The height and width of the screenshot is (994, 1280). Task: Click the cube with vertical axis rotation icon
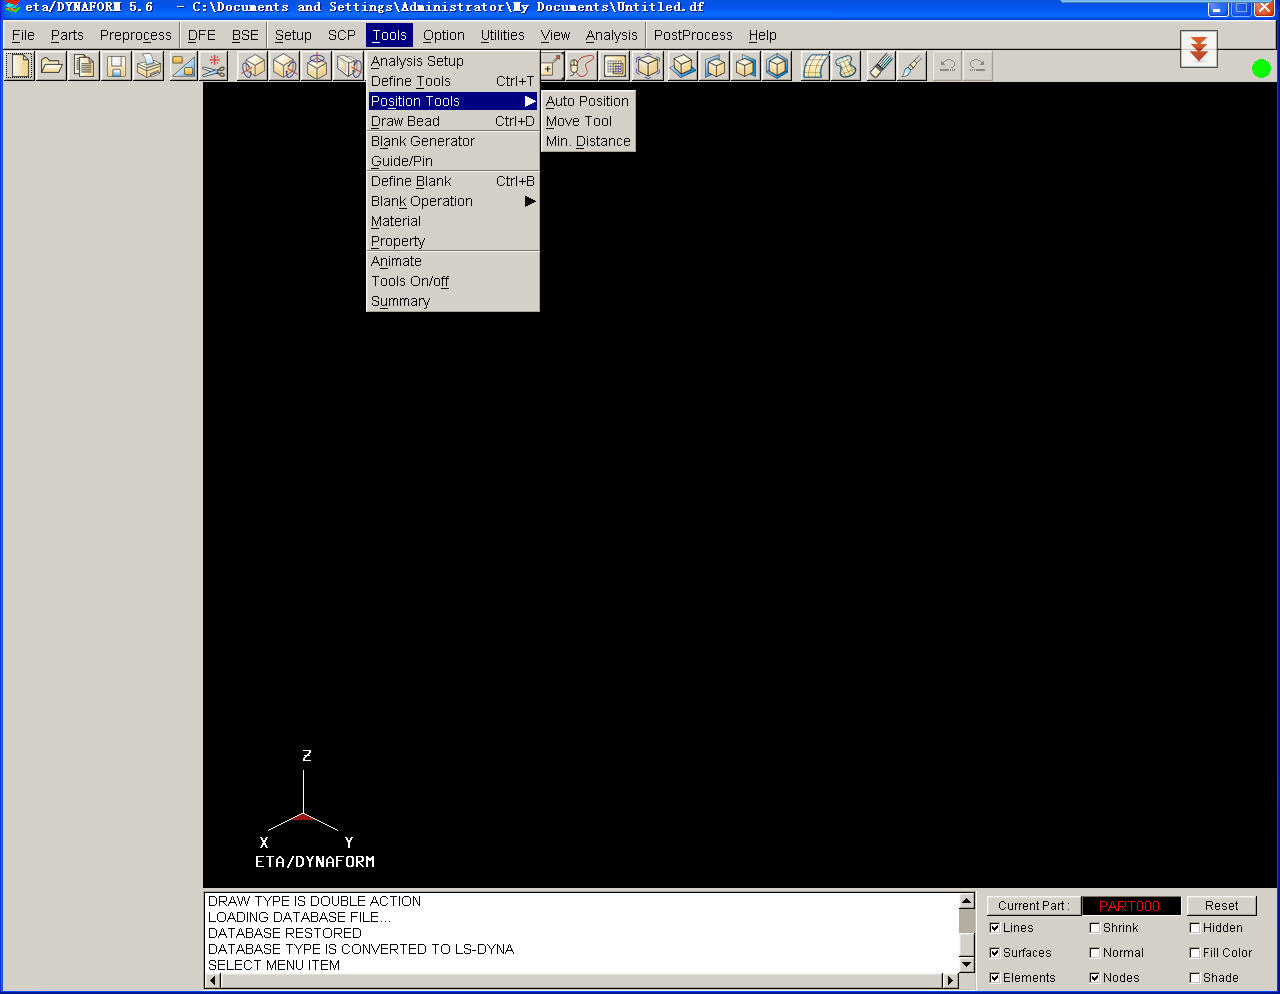coord(318,67)
